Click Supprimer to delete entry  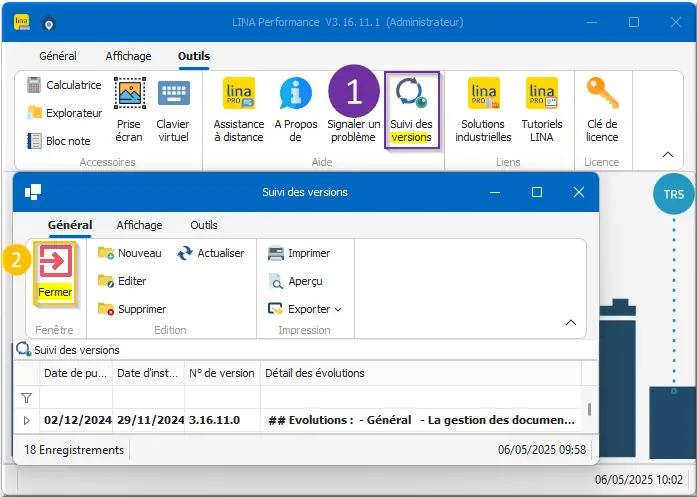click(132, 309)
